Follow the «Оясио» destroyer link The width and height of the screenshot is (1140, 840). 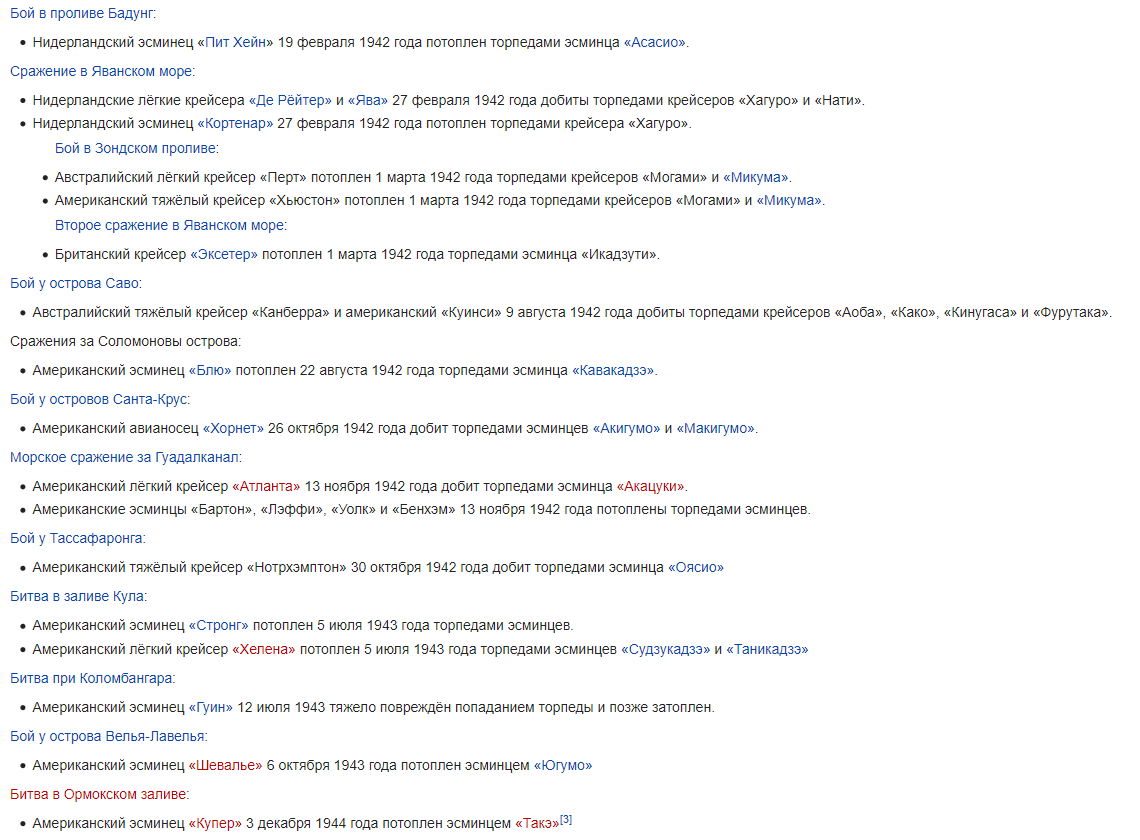[x=696, y=568]
